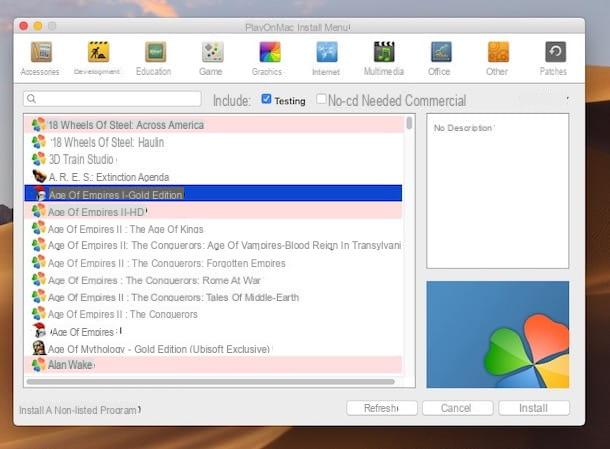
Task: Select The Conquerors: Tales Of Middle-Earth
Action: pyautogui.click(x=213, y=297)
